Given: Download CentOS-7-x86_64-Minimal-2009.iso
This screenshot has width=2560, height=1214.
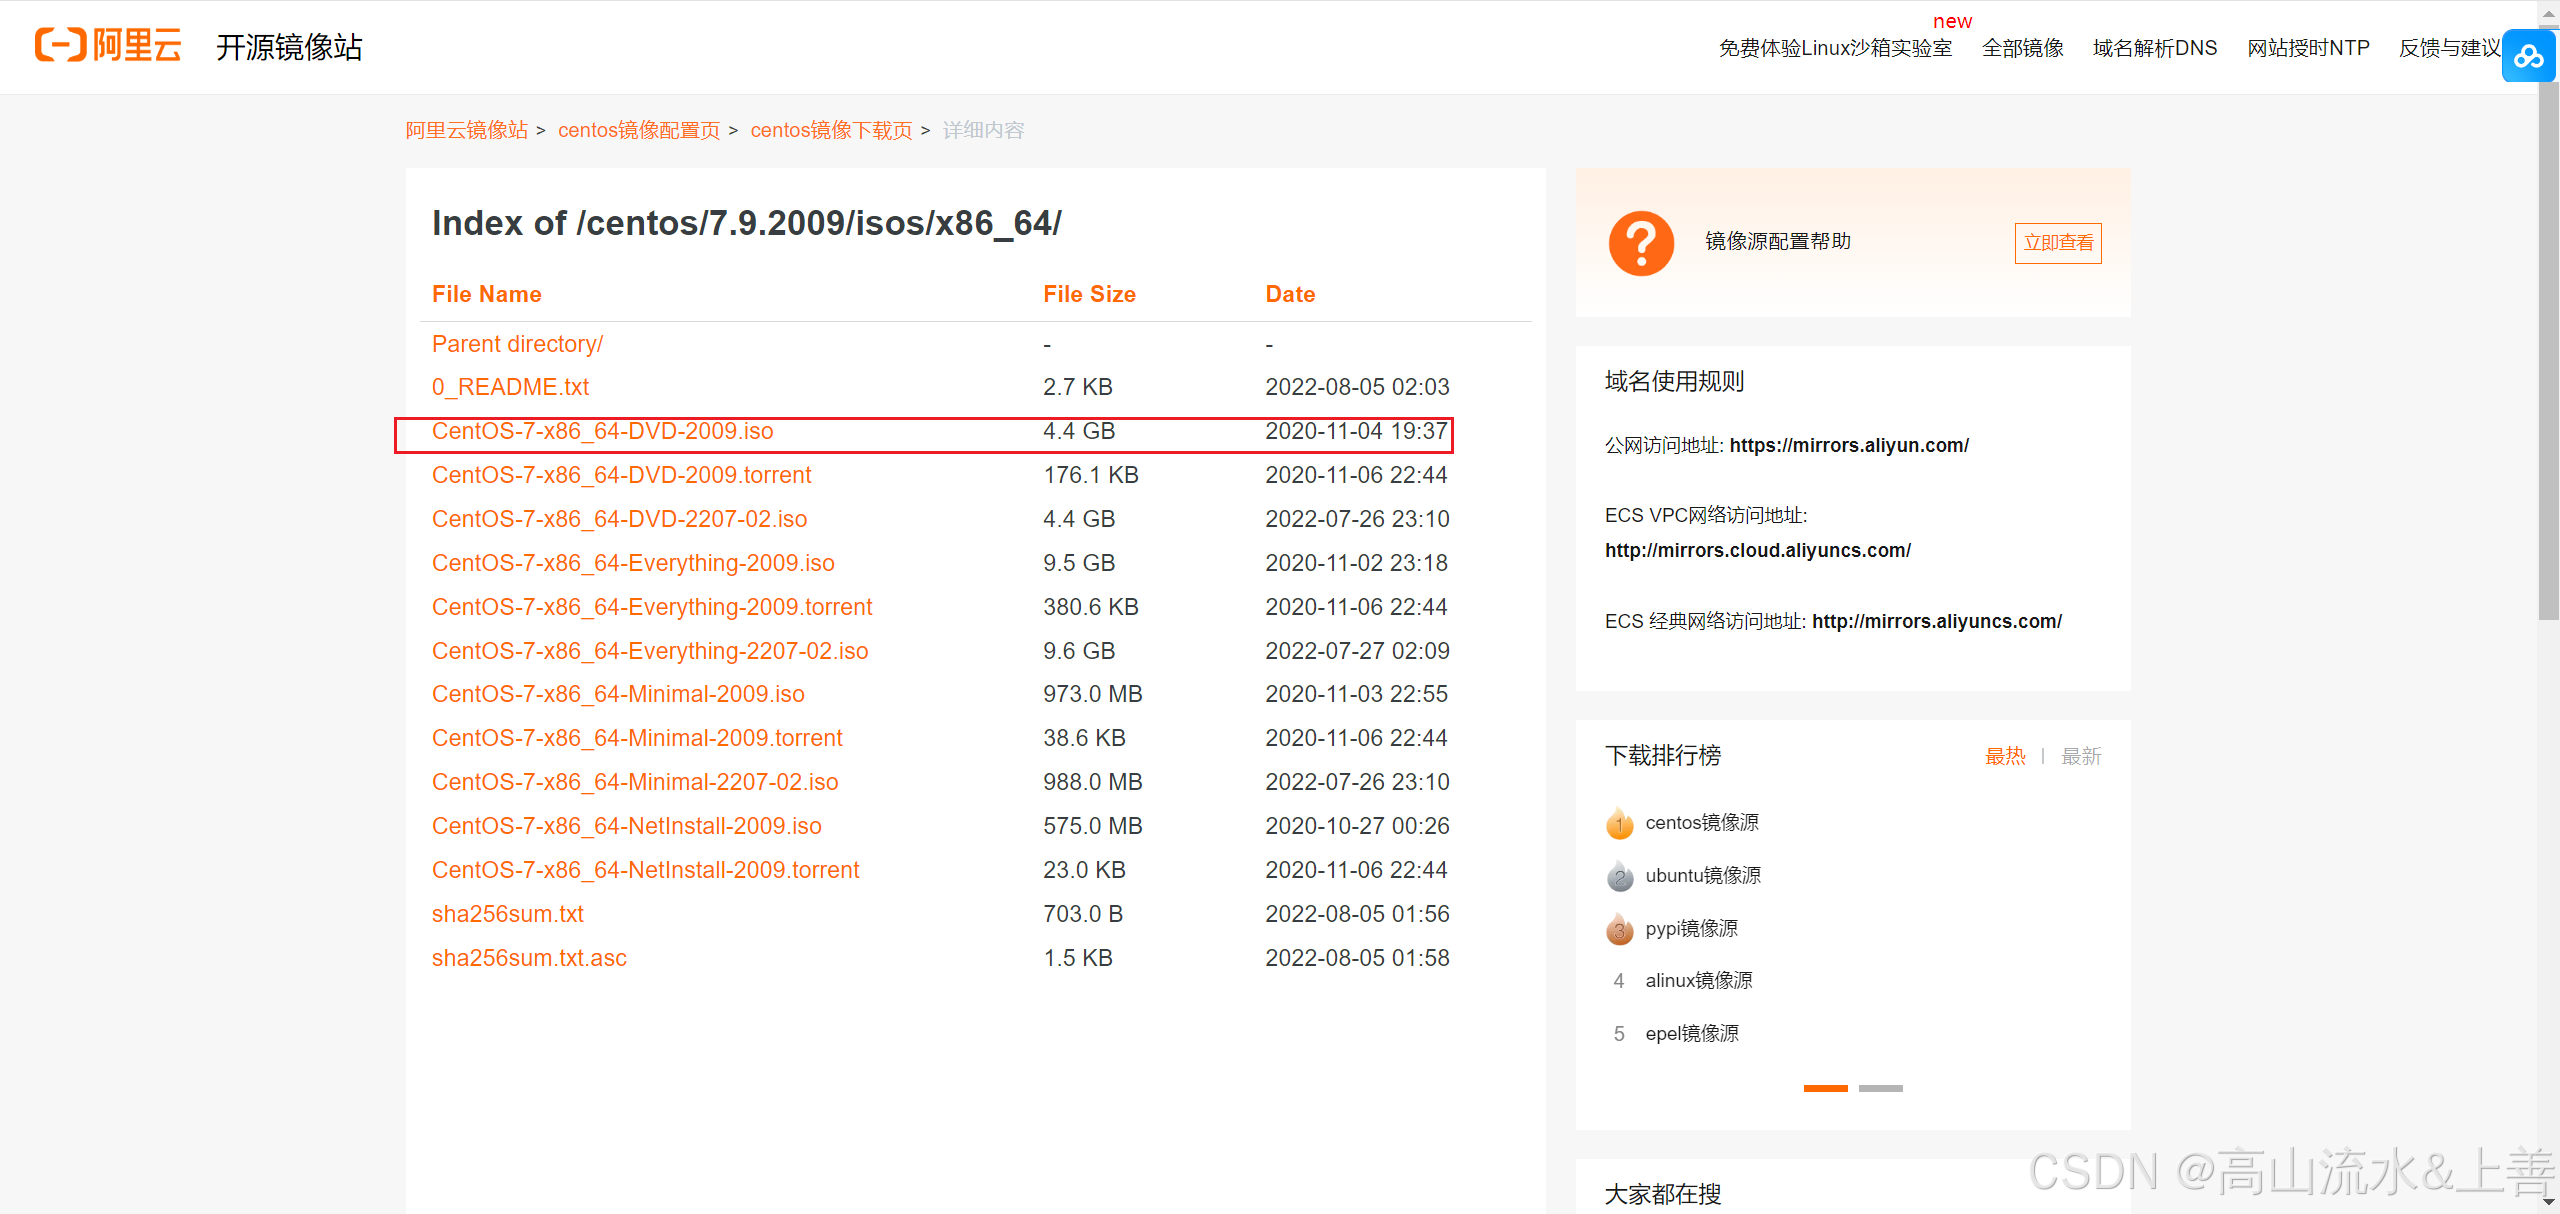Looking at the screenshot, I should pos(617,694).
